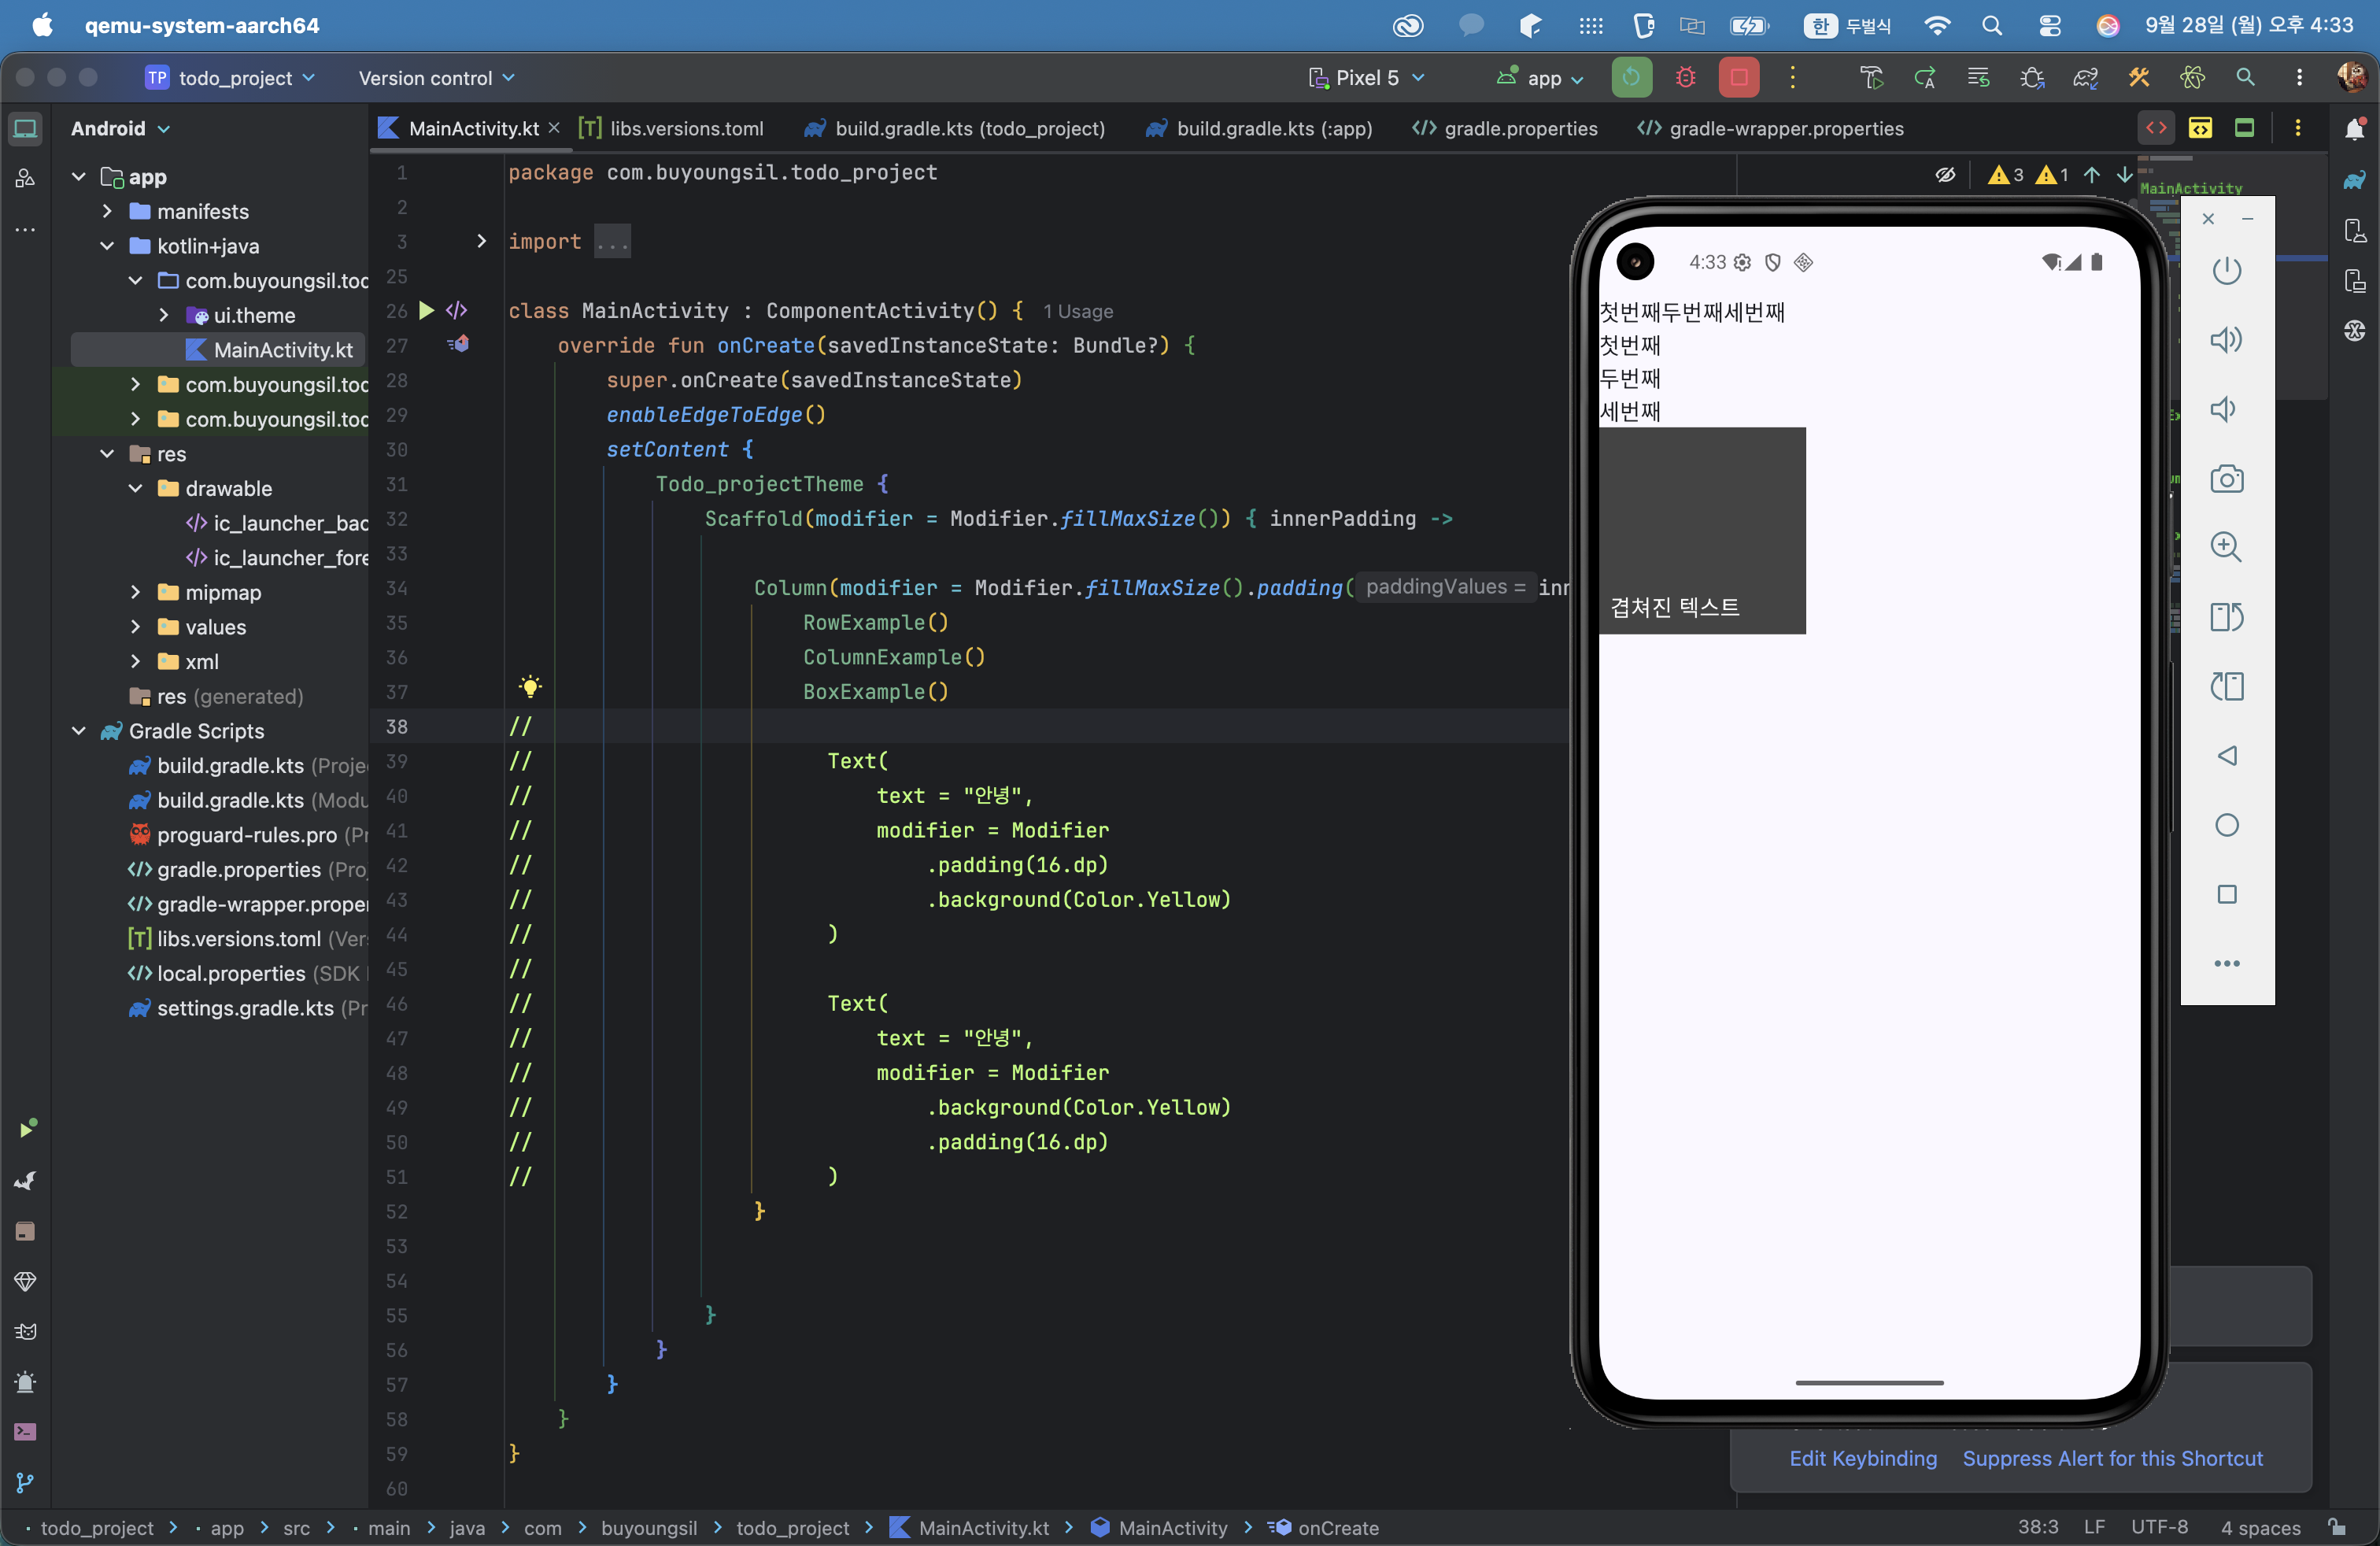Screen dimensions: 2380x1546
Task: Open the app run configuration dropdown
Action: tap(1539, 78)
